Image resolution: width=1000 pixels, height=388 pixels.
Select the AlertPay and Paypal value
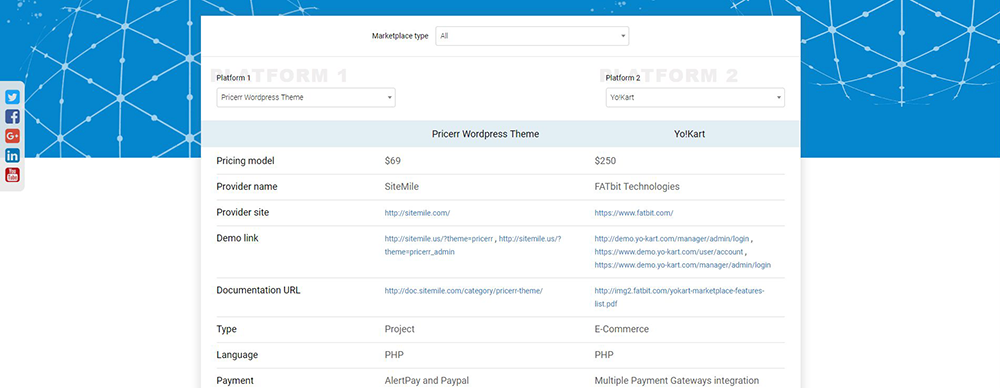(427, 380)
